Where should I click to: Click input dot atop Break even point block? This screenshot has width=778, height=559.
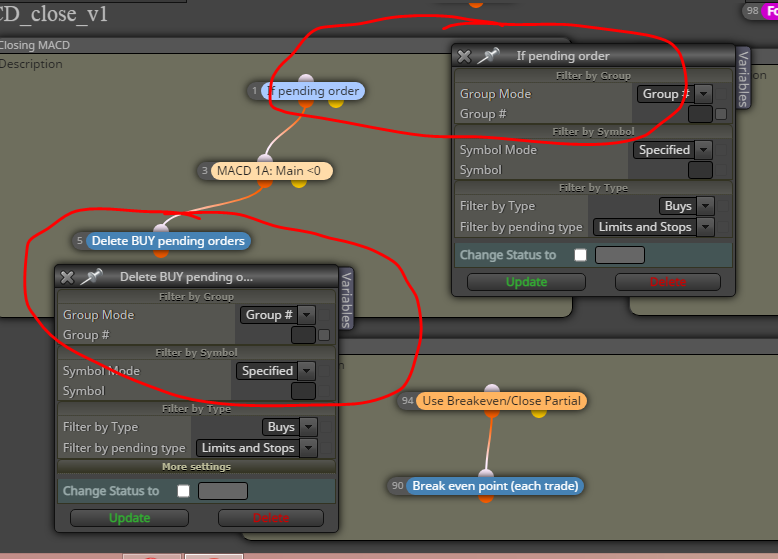pyautogui.click(x=486, y=473)
